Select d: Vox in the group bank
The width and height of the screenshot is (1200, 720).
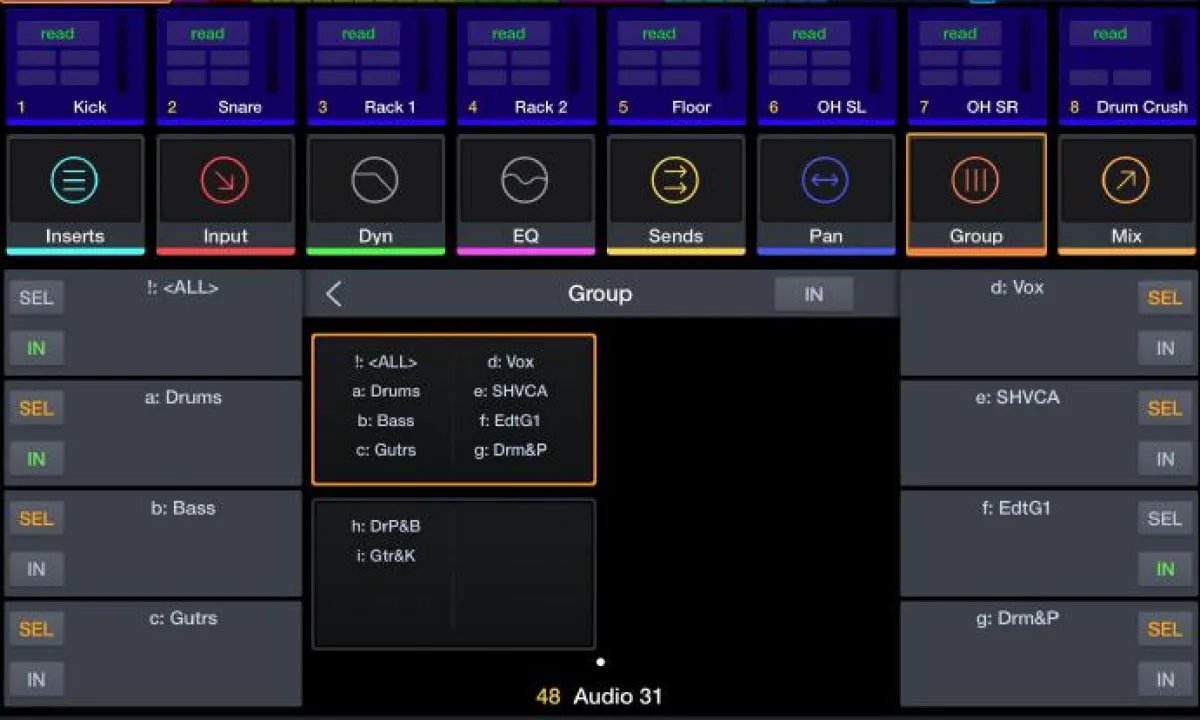tap(510, 362)
